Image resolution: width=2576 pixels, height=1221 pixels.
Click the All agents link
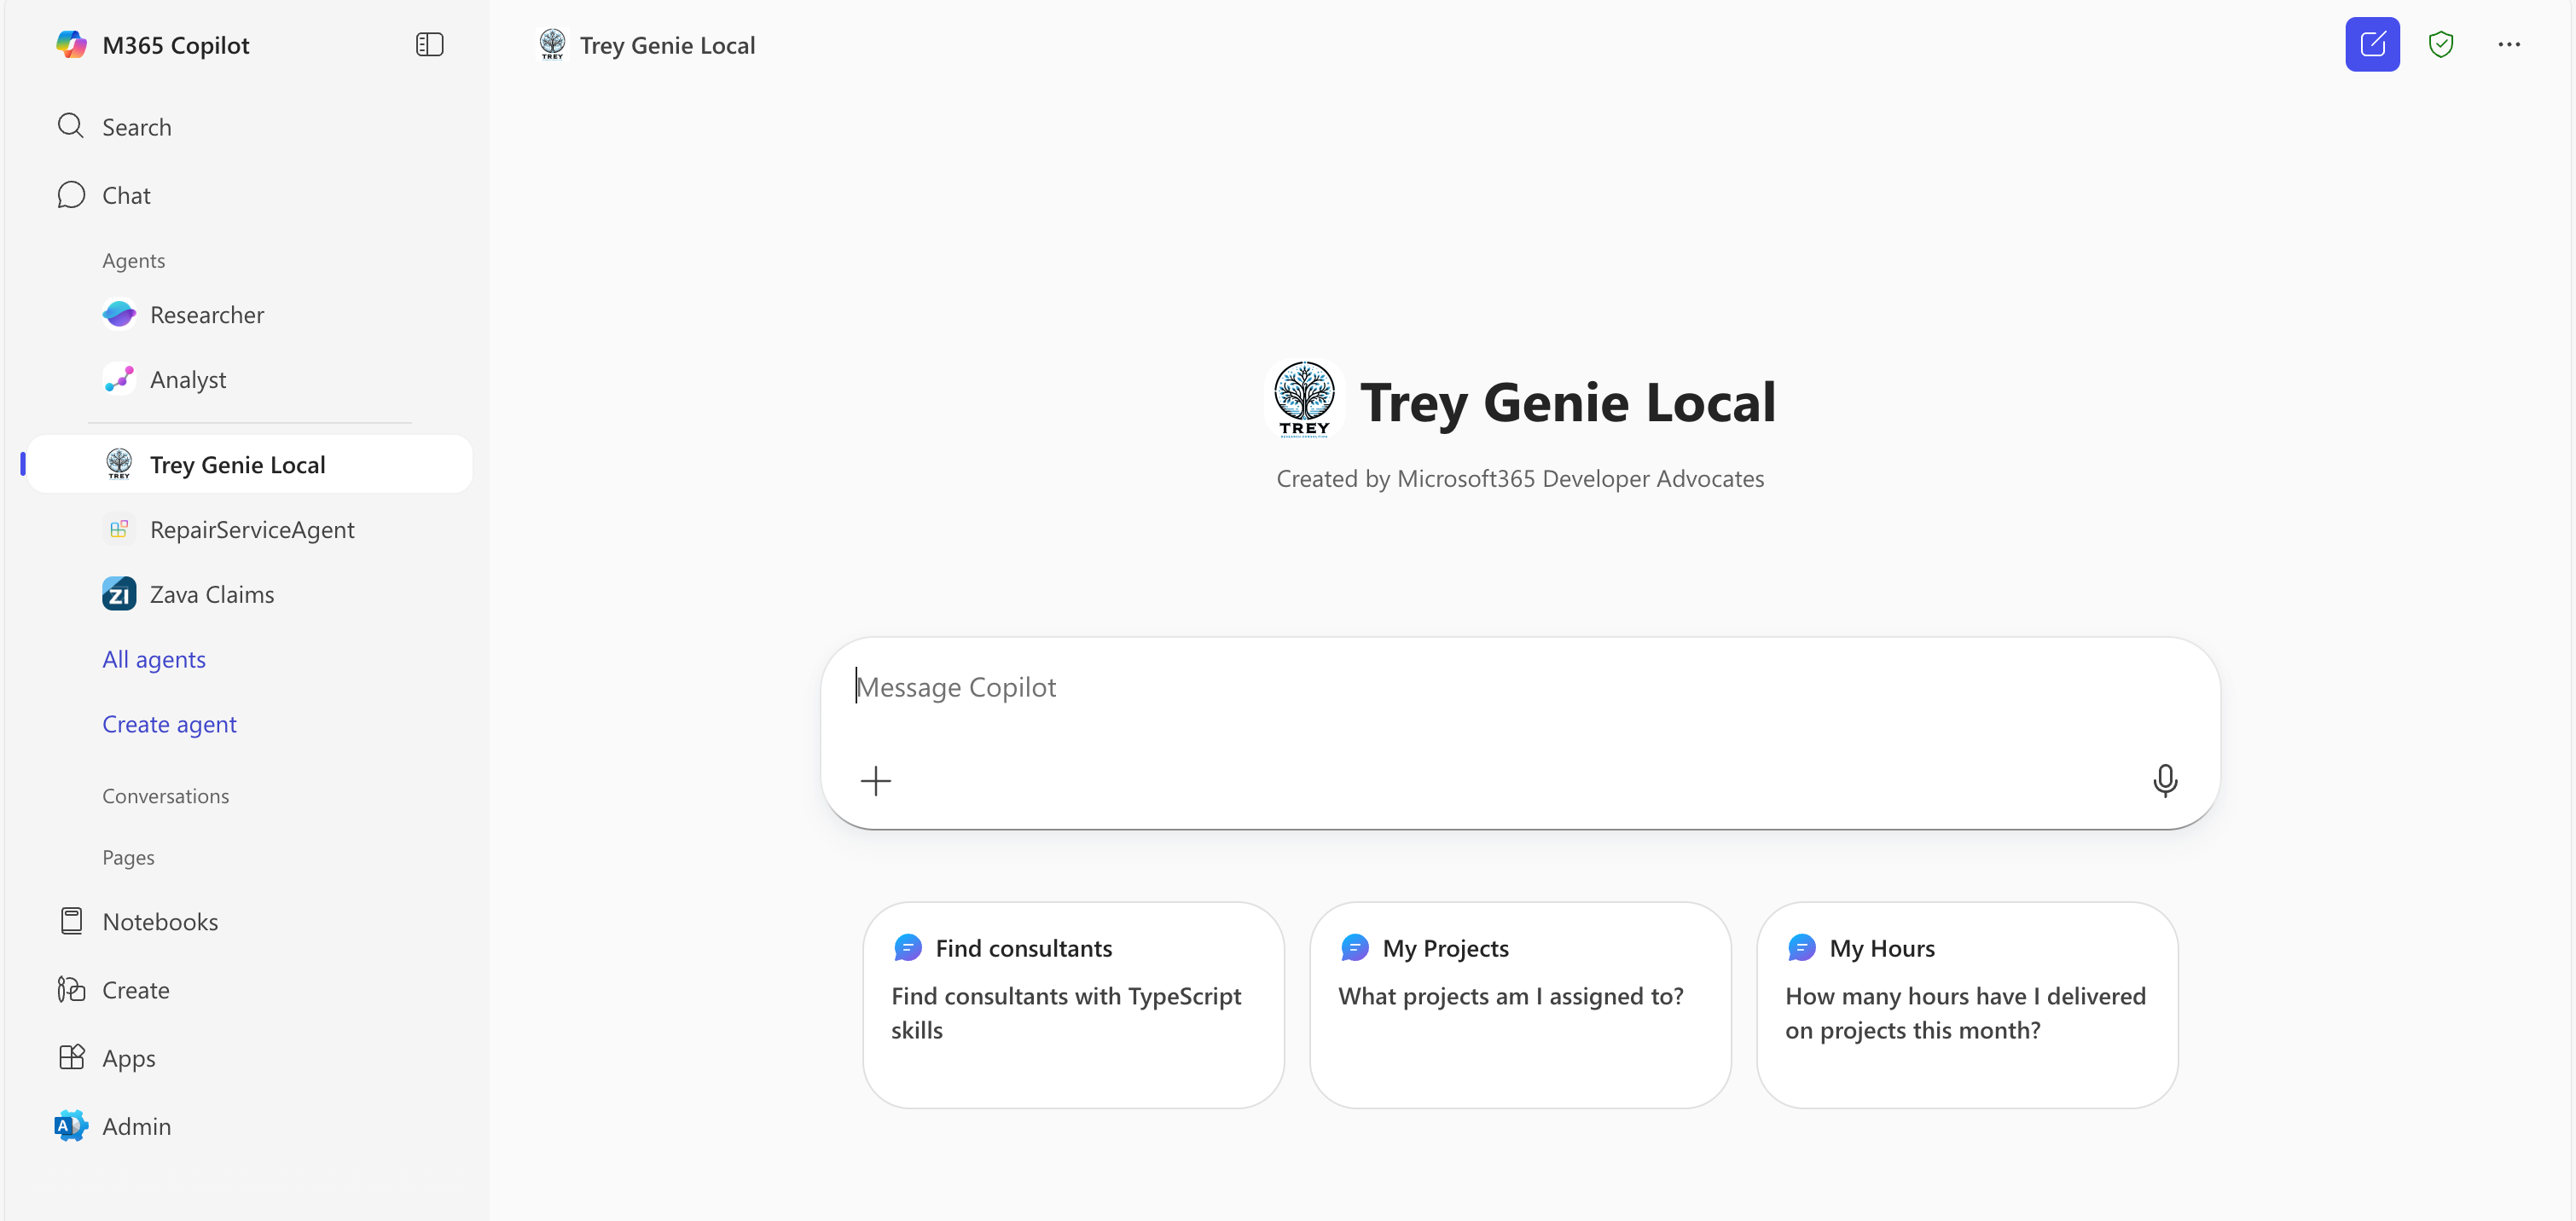[x=154, y=659]
